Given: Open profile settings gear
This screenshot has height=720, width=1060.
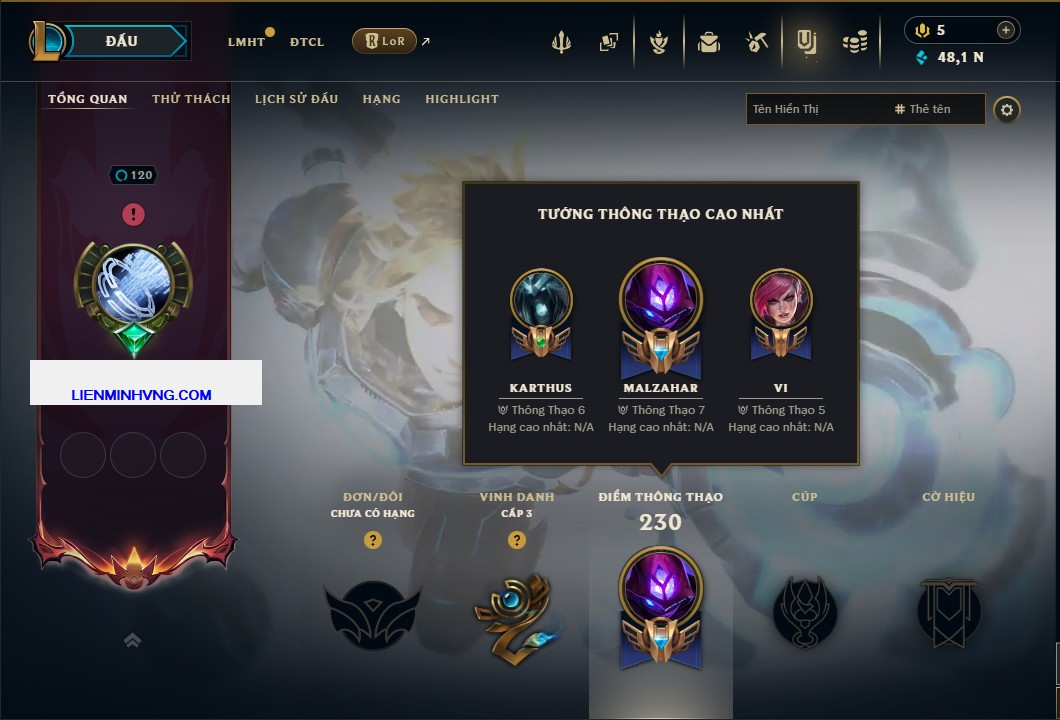Looking at the screenshot, I should click(1007, 110).
